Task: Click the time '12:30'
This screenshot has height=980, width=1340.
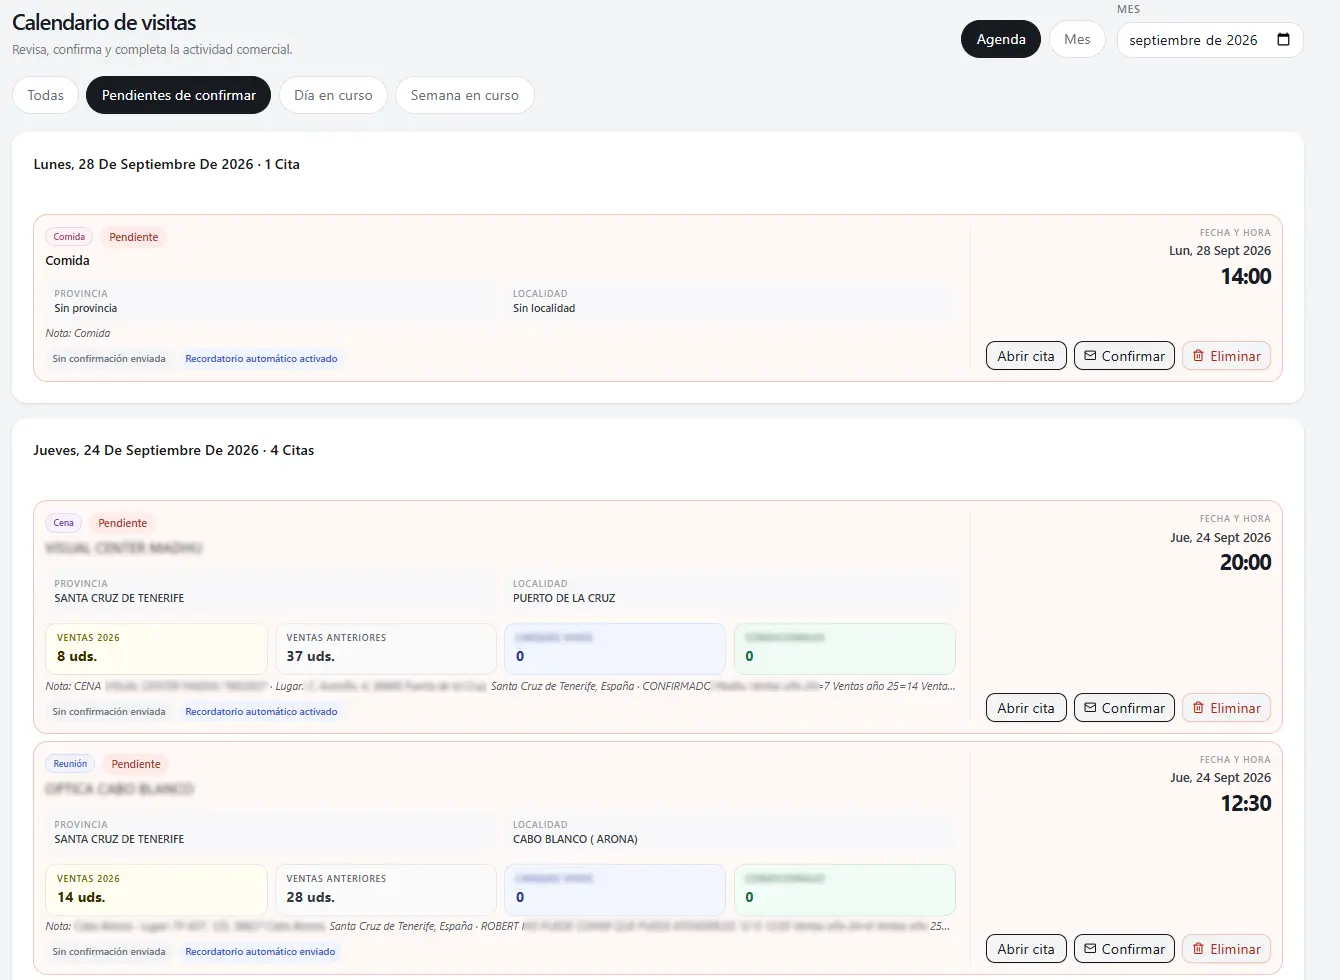Action: pos(1246,804)
